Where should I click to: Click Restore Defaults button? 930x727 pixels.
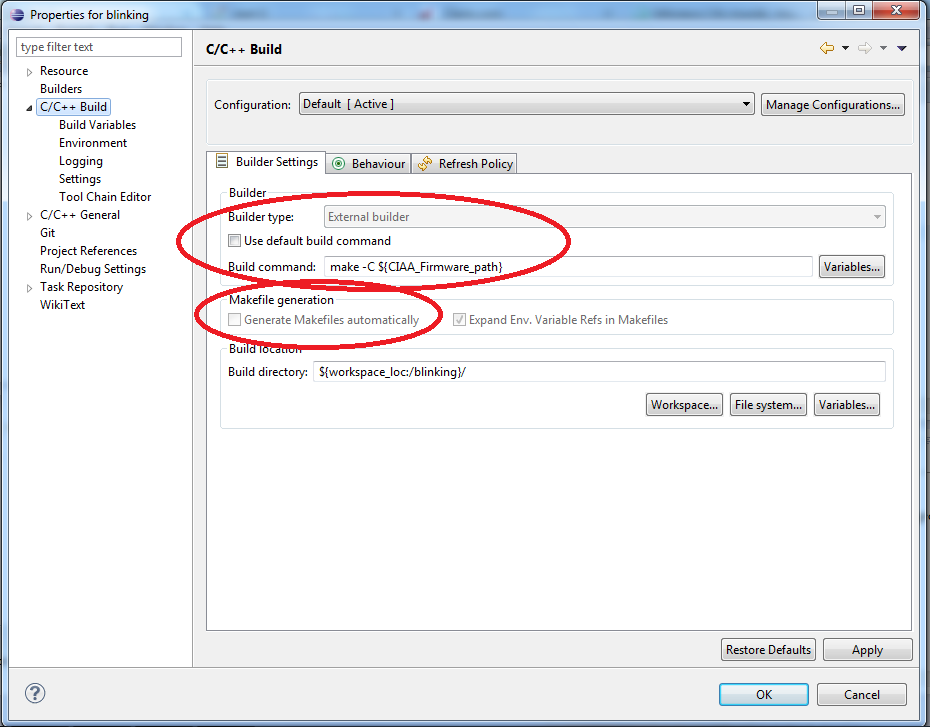point(768,650)
